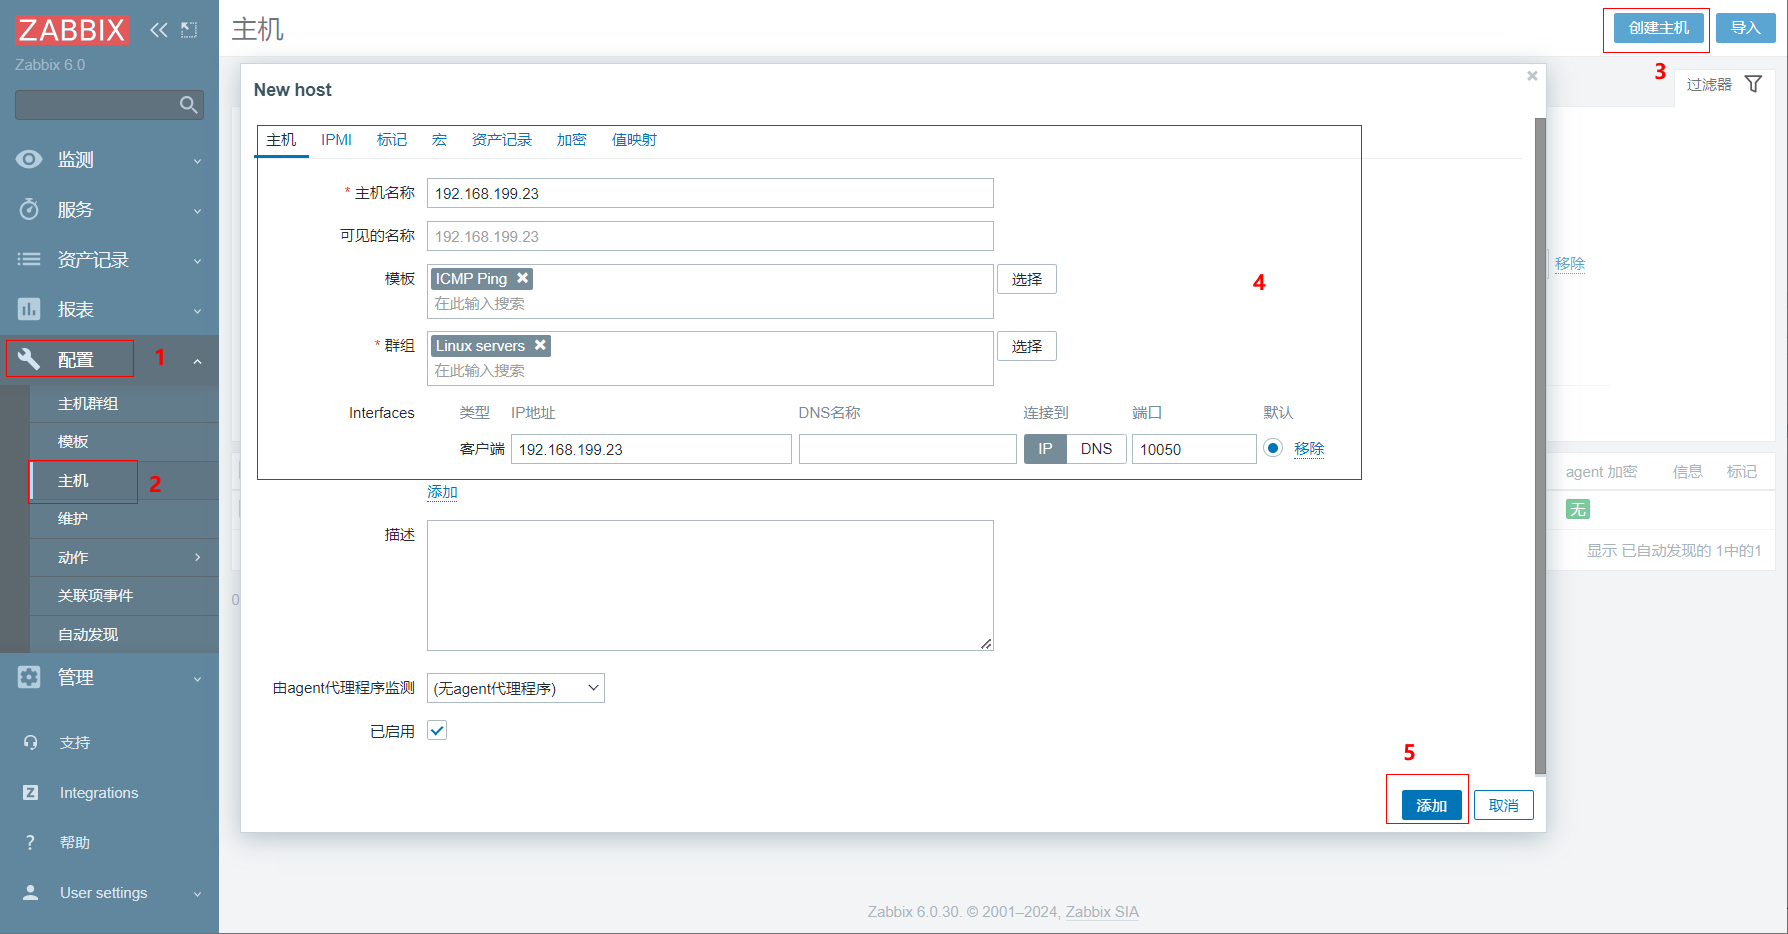Screen dimensions: 1788x934
Task: Switch to the 标记 tab
Action: (x=392, y=140)
